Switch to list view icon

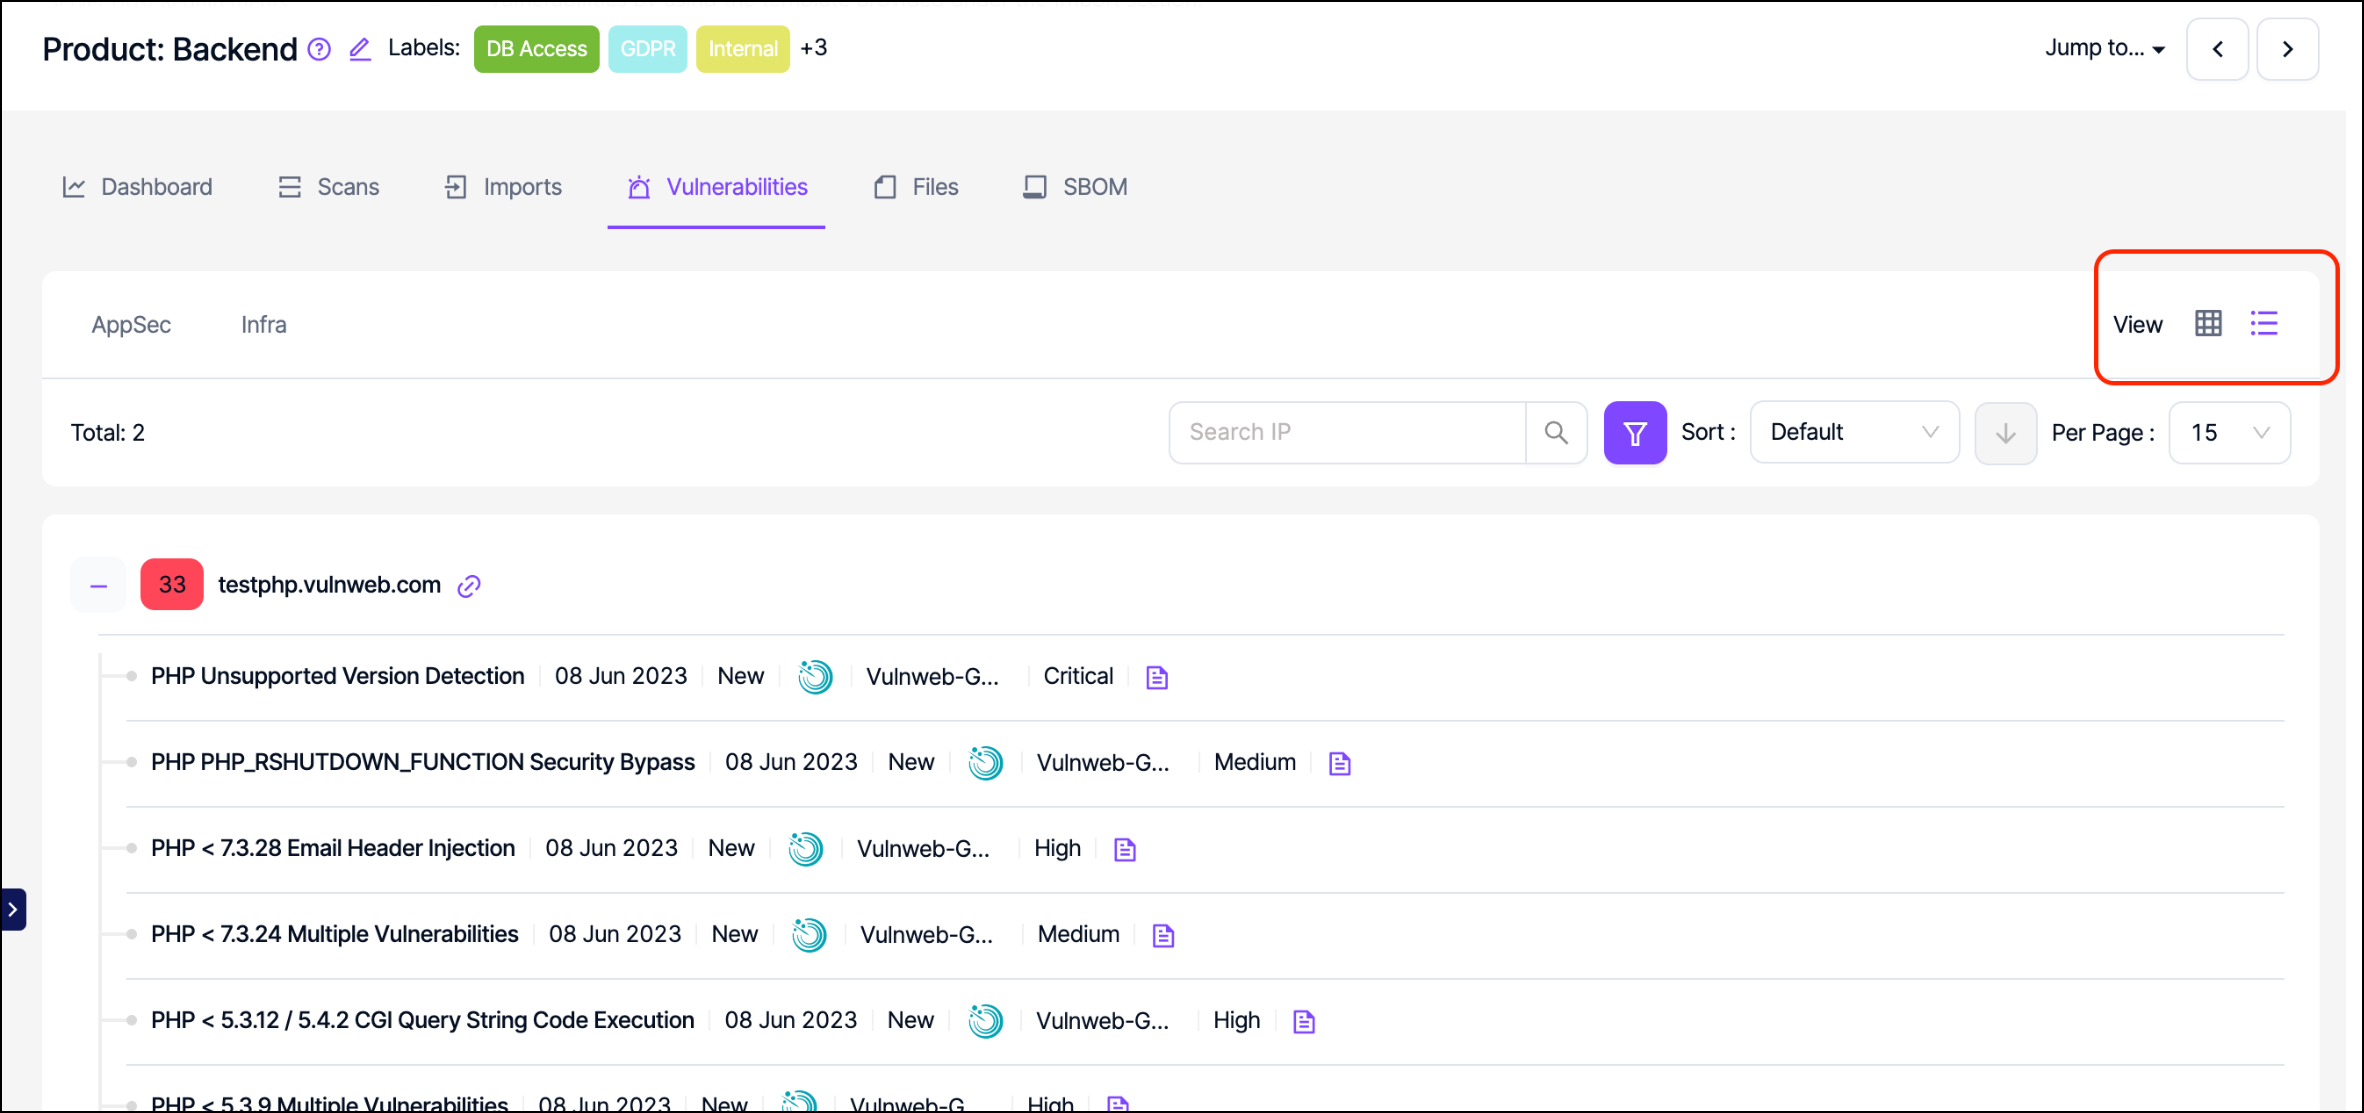coord(2264,324)
